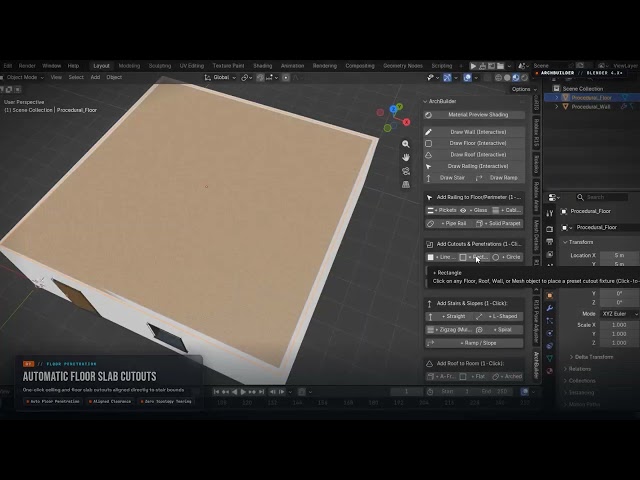Open the Particles properties icon
This screenshot has width=640, height=480.
(x=550, y=320)
